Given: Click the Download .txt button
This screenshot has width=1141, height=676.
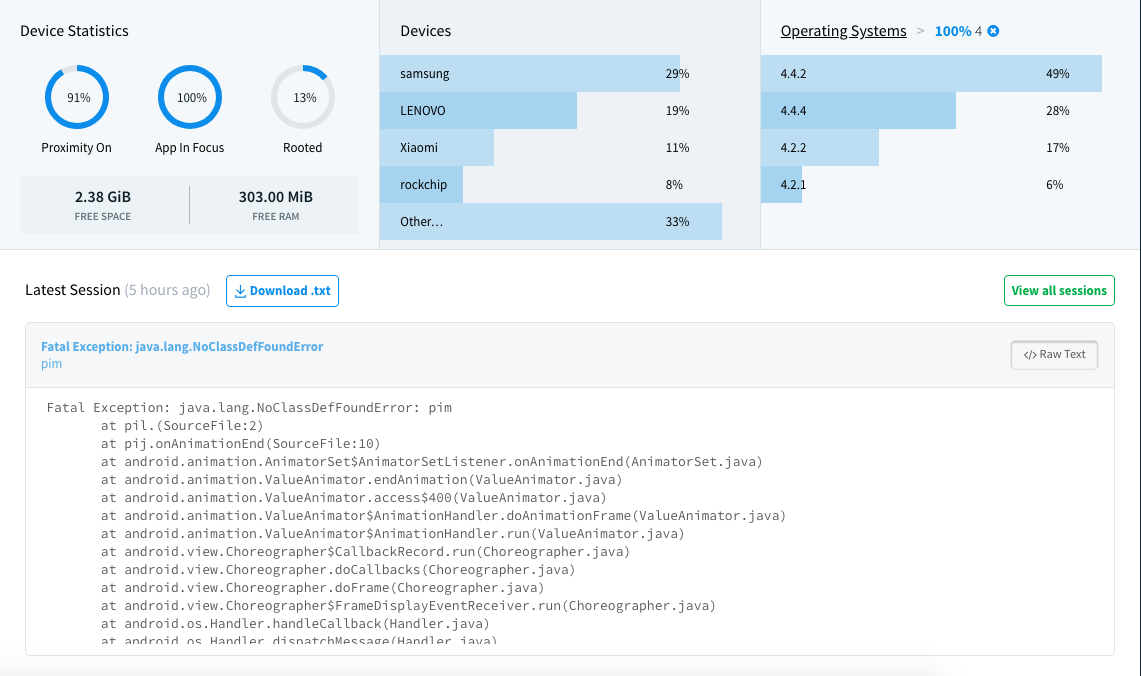Looking at the screenshot, I should point(282,291).
